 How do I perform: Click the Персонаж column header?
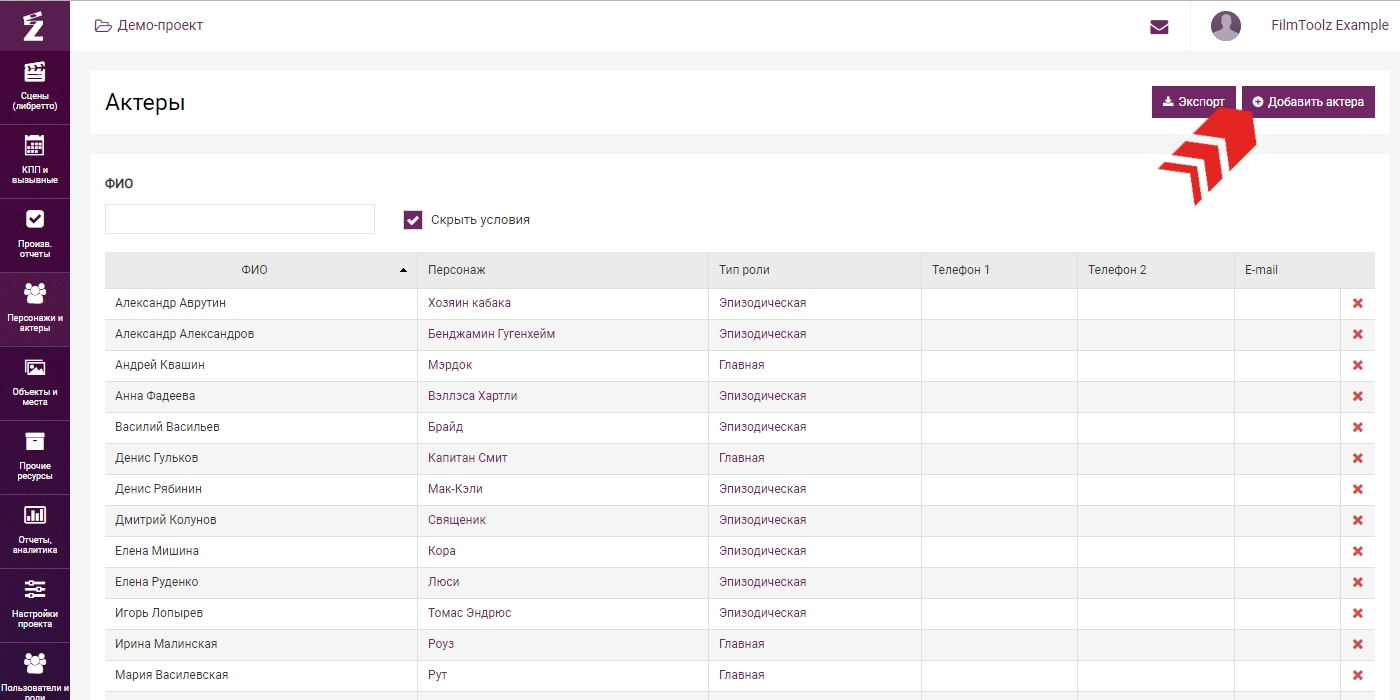563,270
